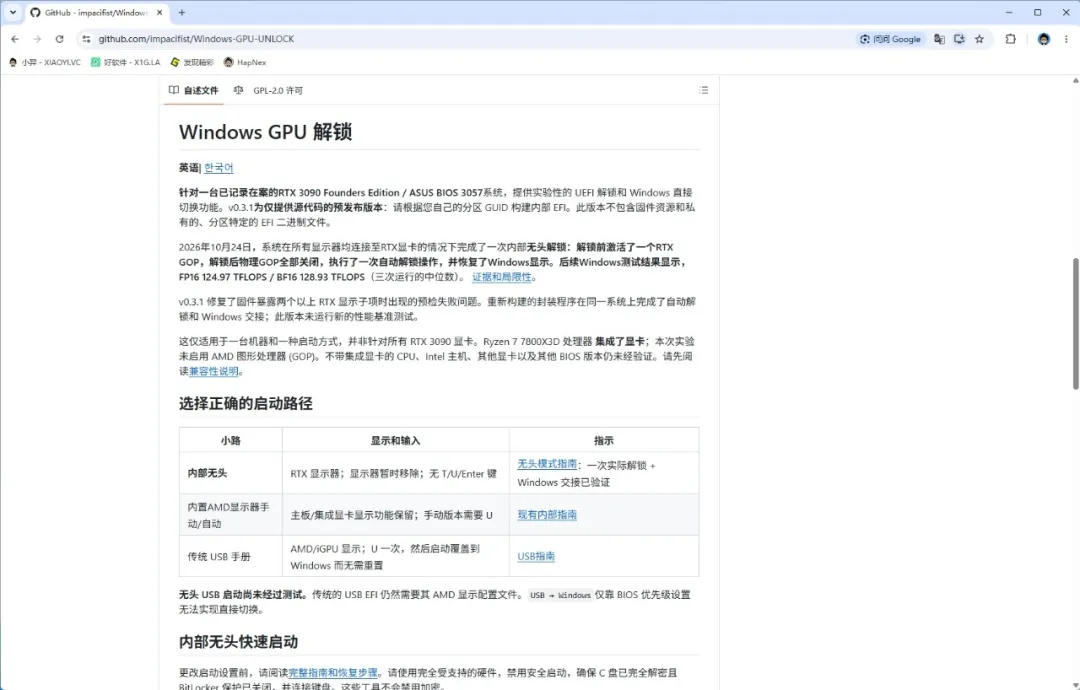Open a new tab with plus button
The image size is (1080, 690).
(182, 12)
